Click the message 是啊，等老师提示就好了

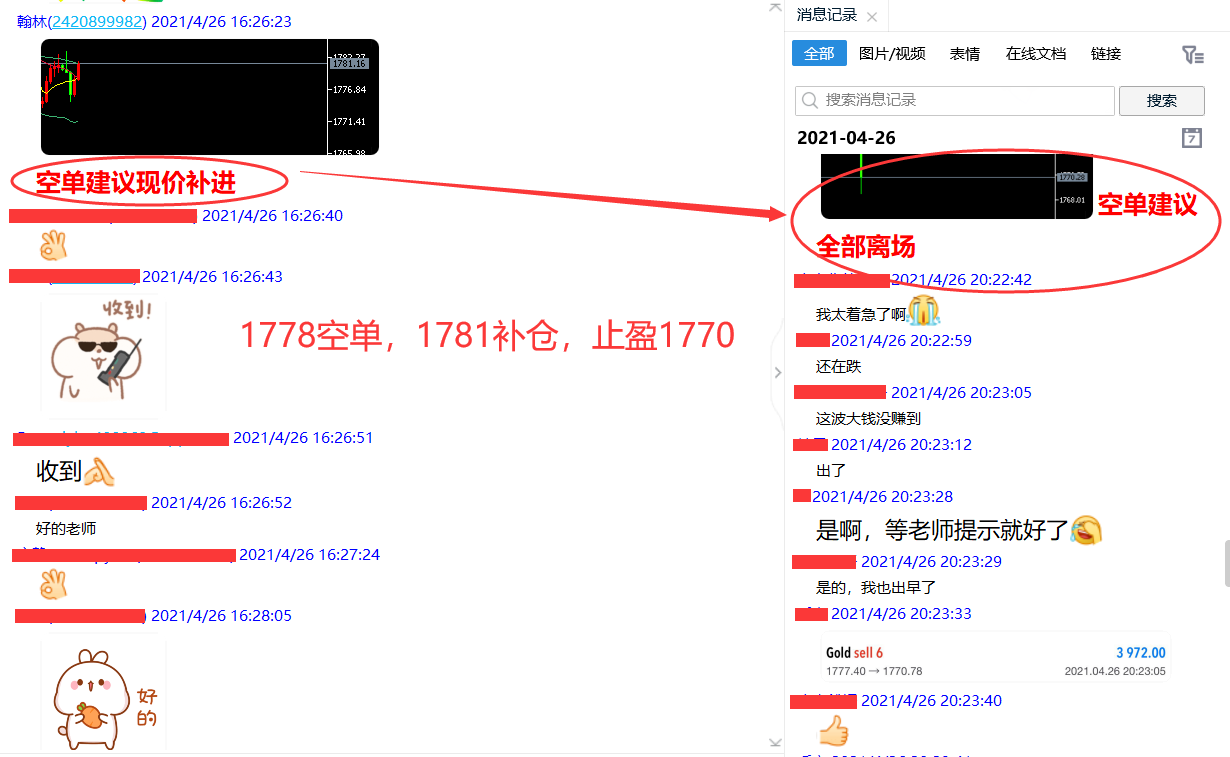(x=943, y=529)
